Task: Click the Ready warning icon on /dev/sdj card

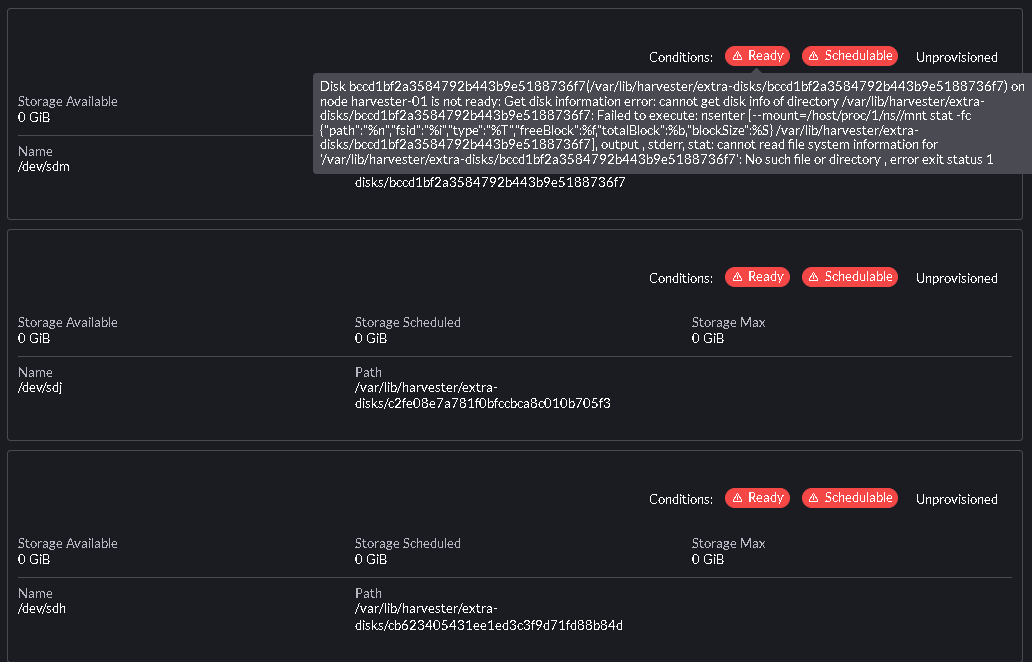Action: [x=736, y=277]
